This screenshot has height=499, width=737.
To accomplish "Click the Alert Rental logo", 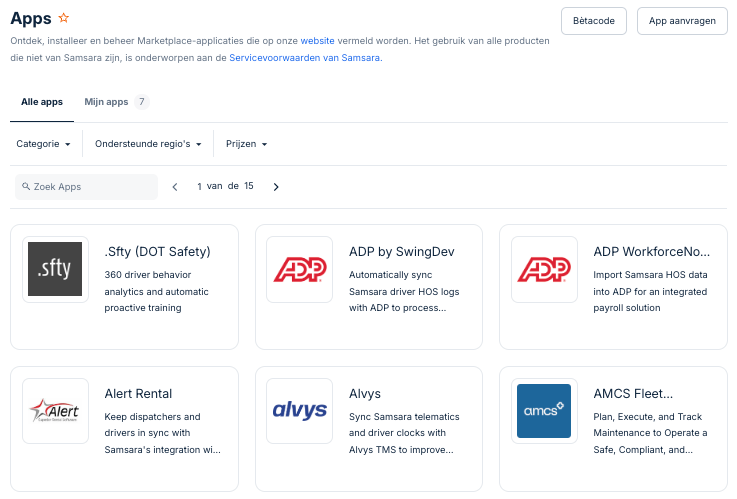I will [x=55, y=411].
